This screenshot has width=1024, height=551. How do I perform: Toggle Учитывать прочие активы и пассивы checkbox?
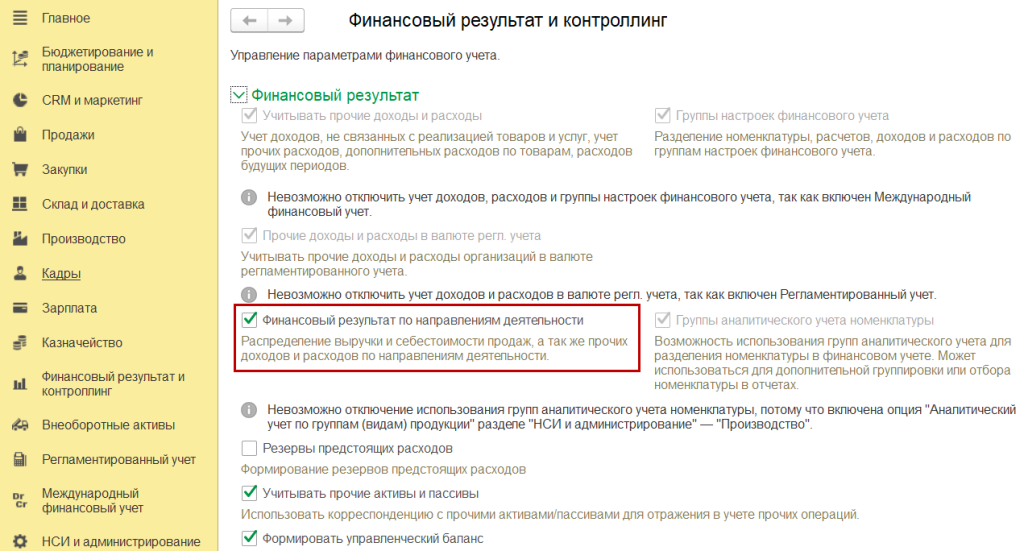tap(250, 494)
